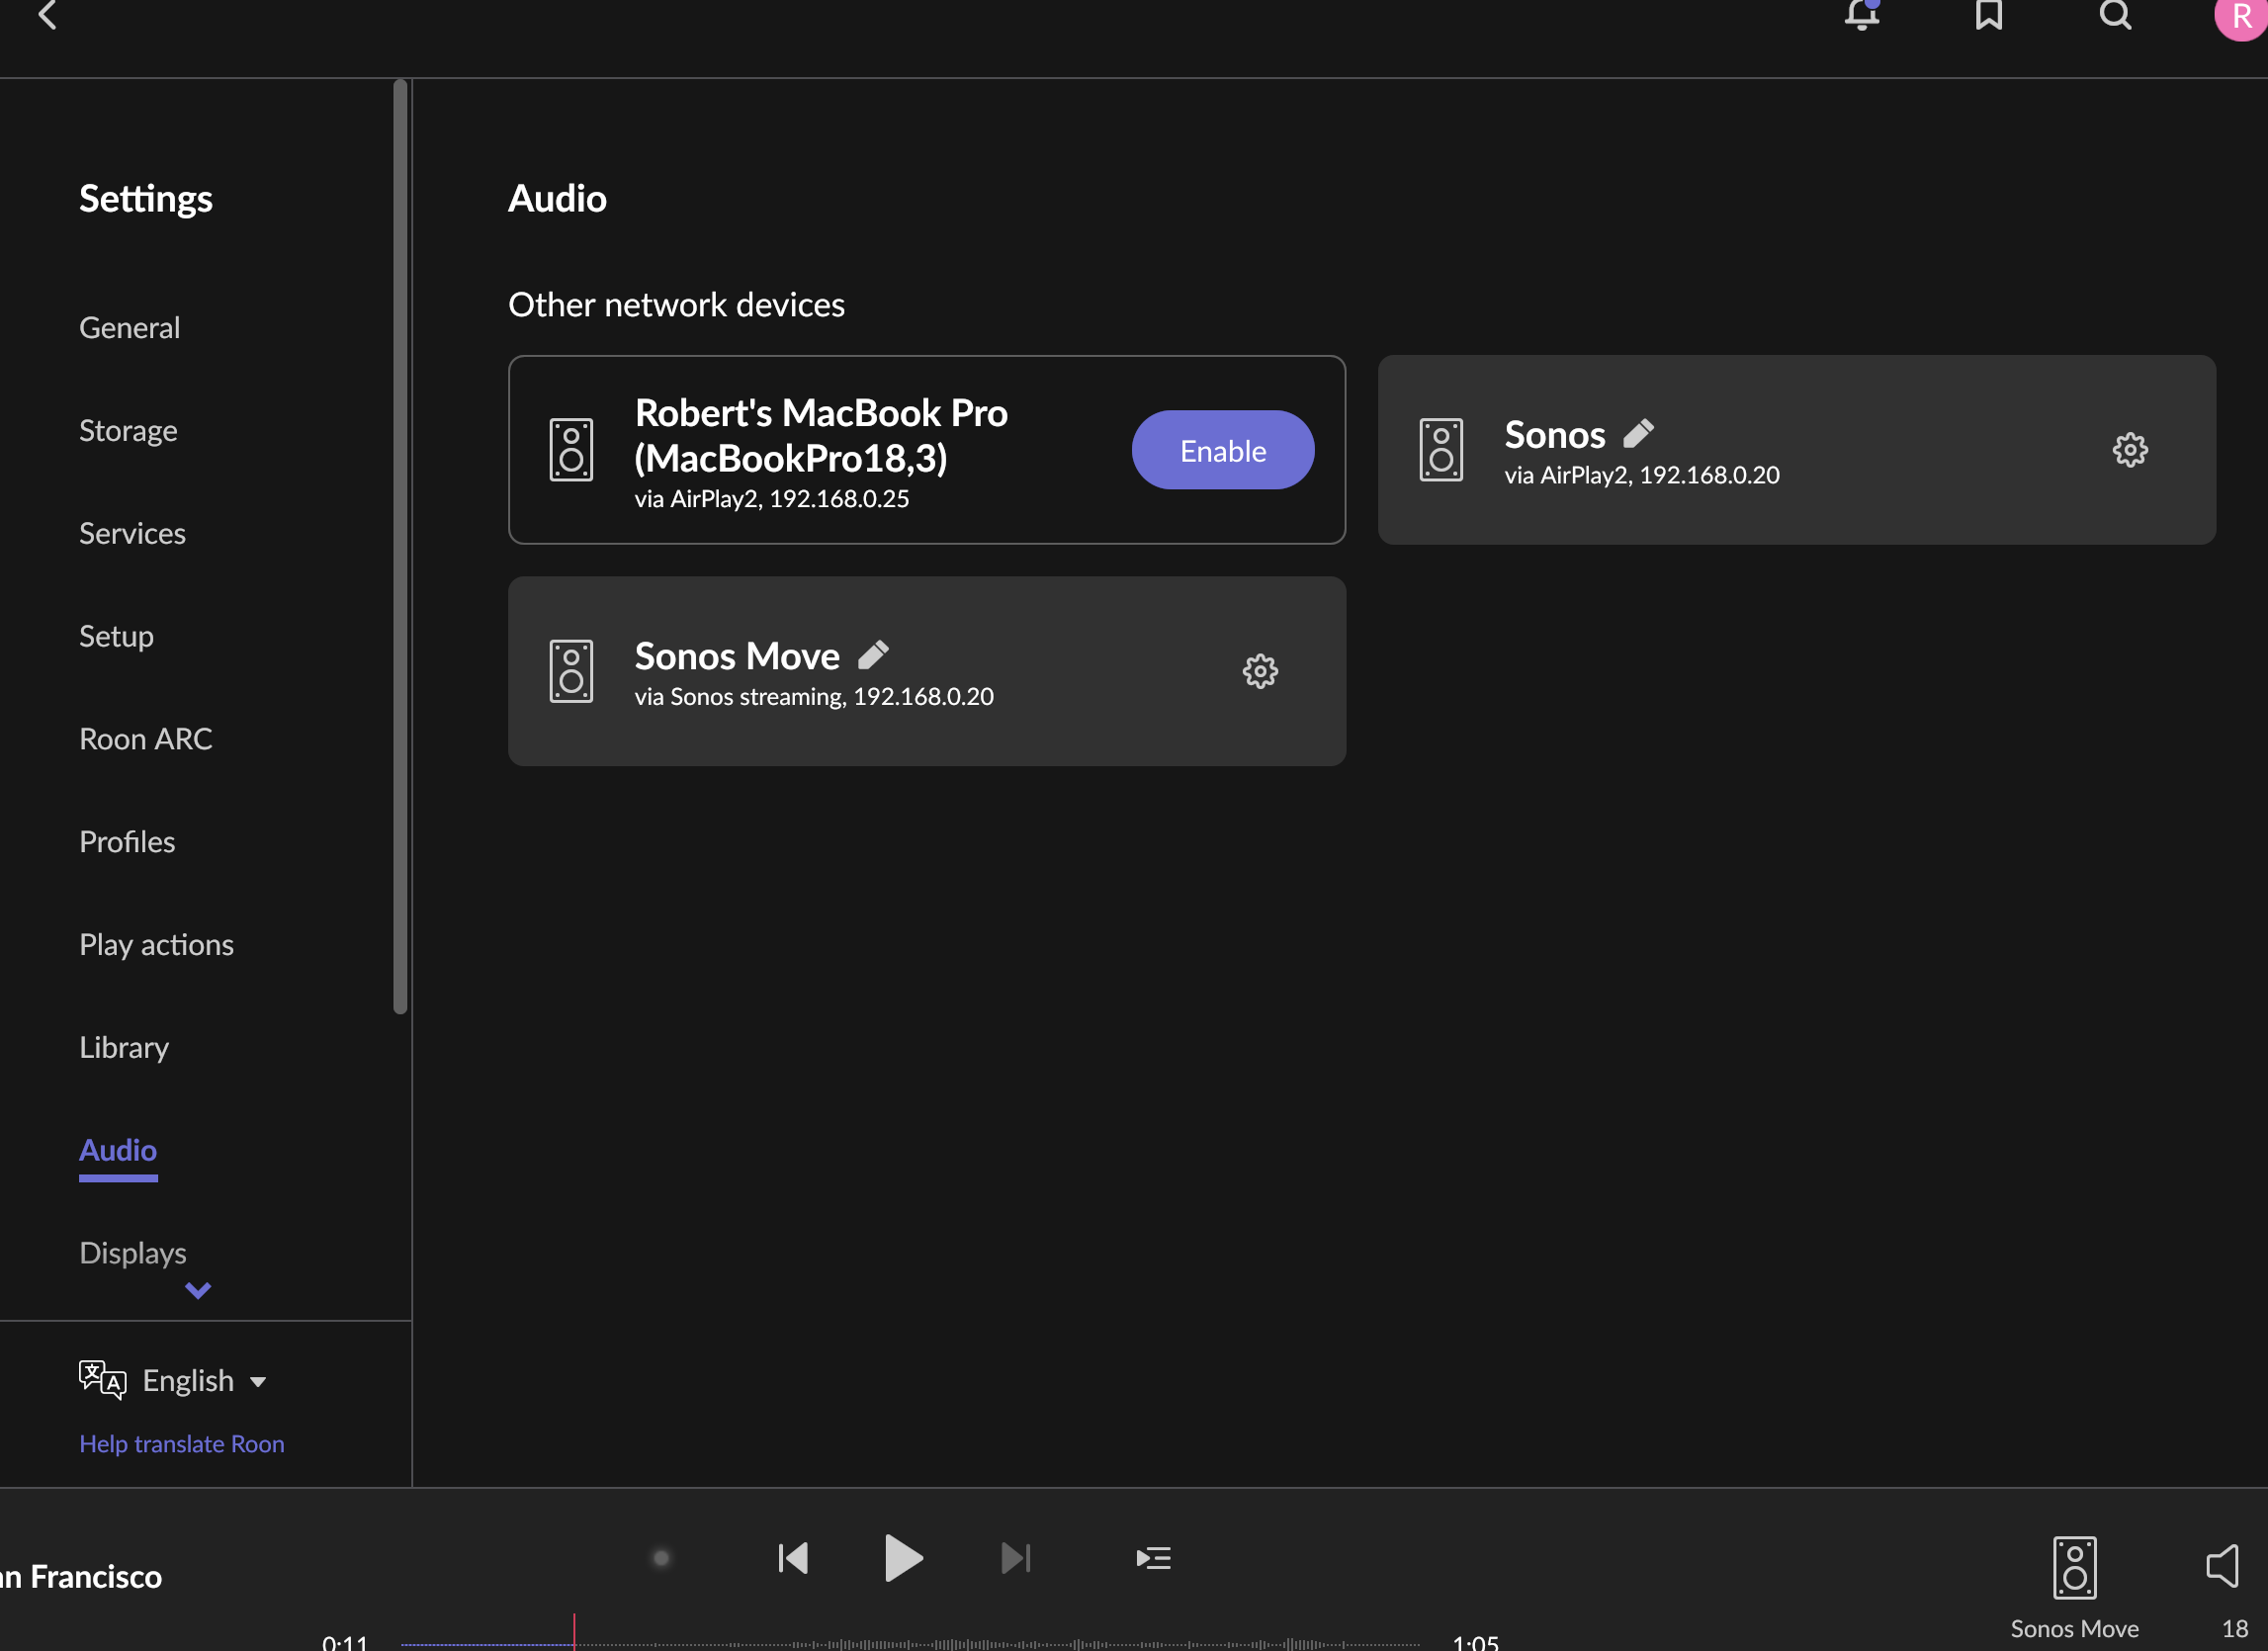Open English language dropdown
This screenshot has width=2268, height=1651.
tap(204, 1380)
